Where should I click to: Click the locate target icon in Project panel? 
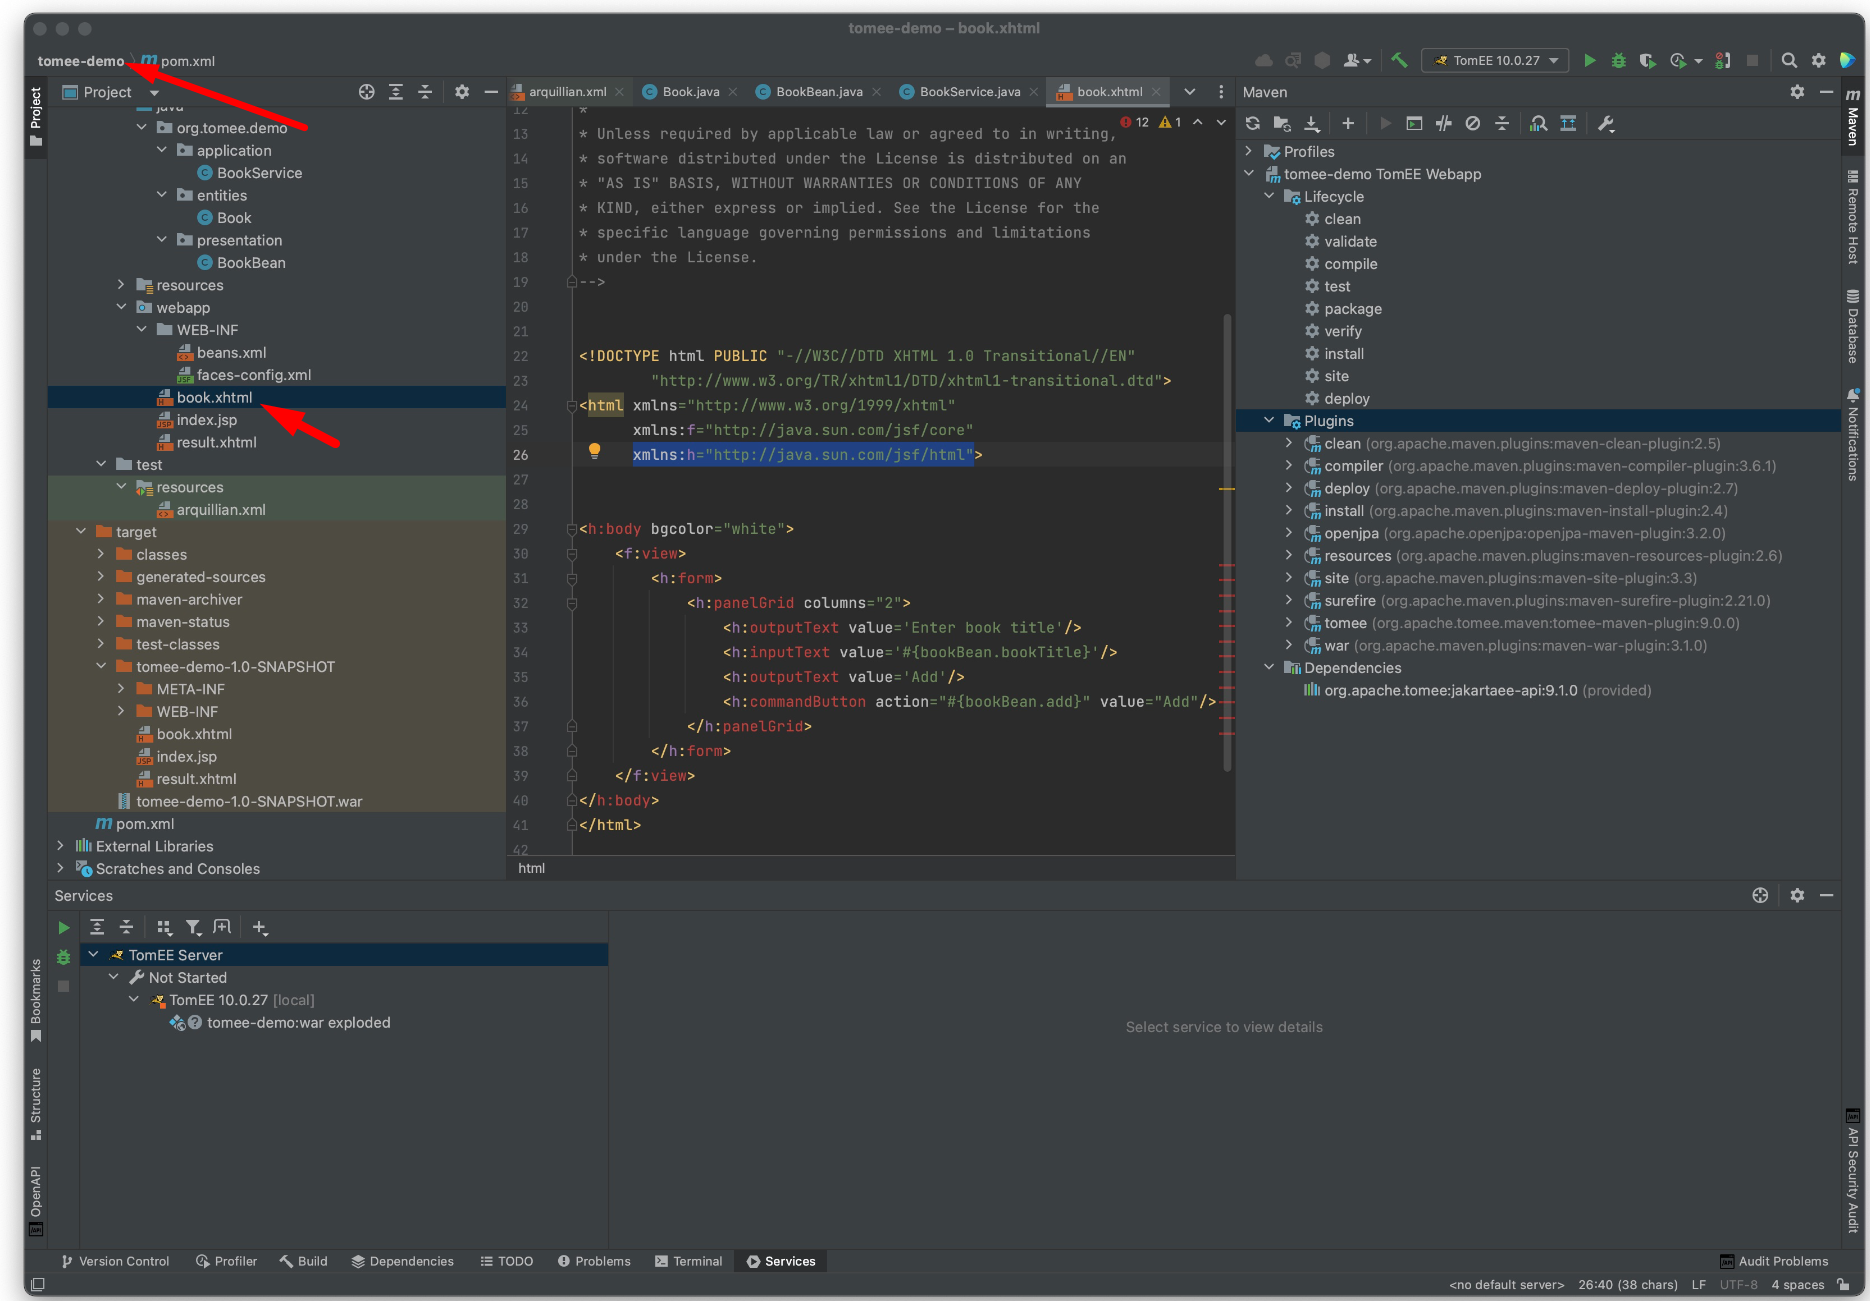point(367,92)
